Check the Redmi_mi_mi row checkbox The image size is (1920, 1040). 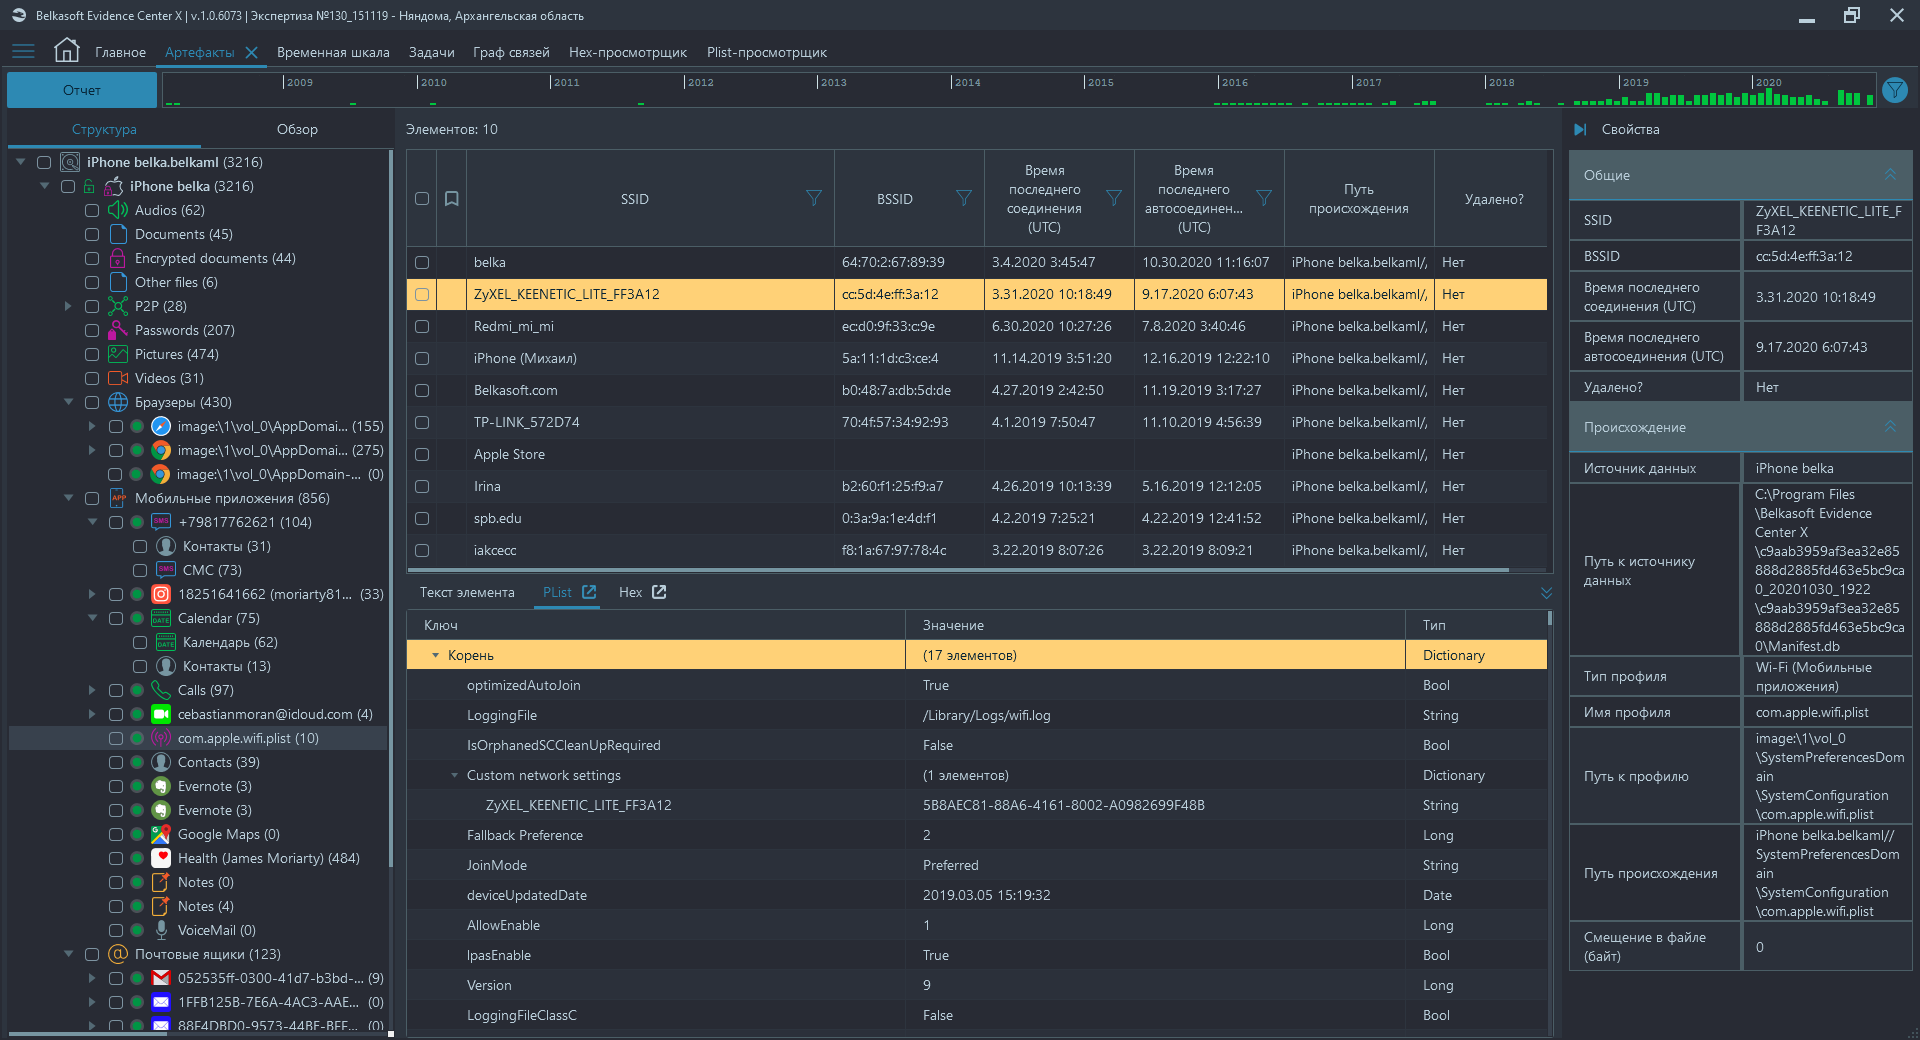[x=422, y=326]
